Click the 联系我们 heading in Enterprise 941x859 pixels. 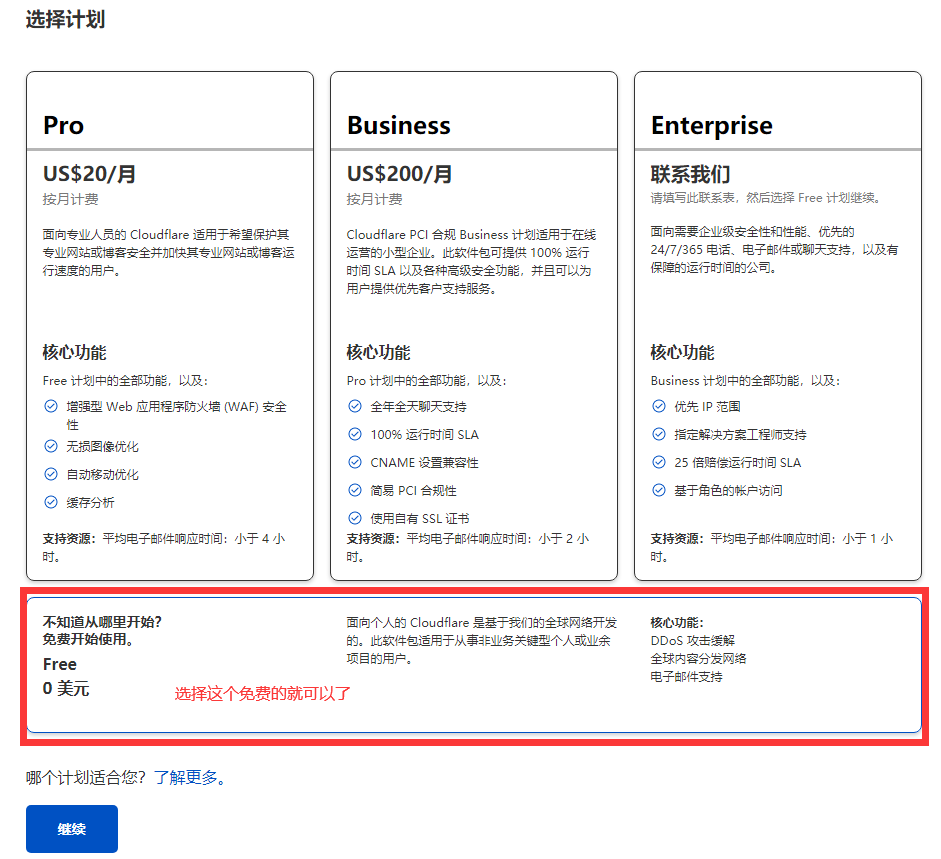pos(690,174)
